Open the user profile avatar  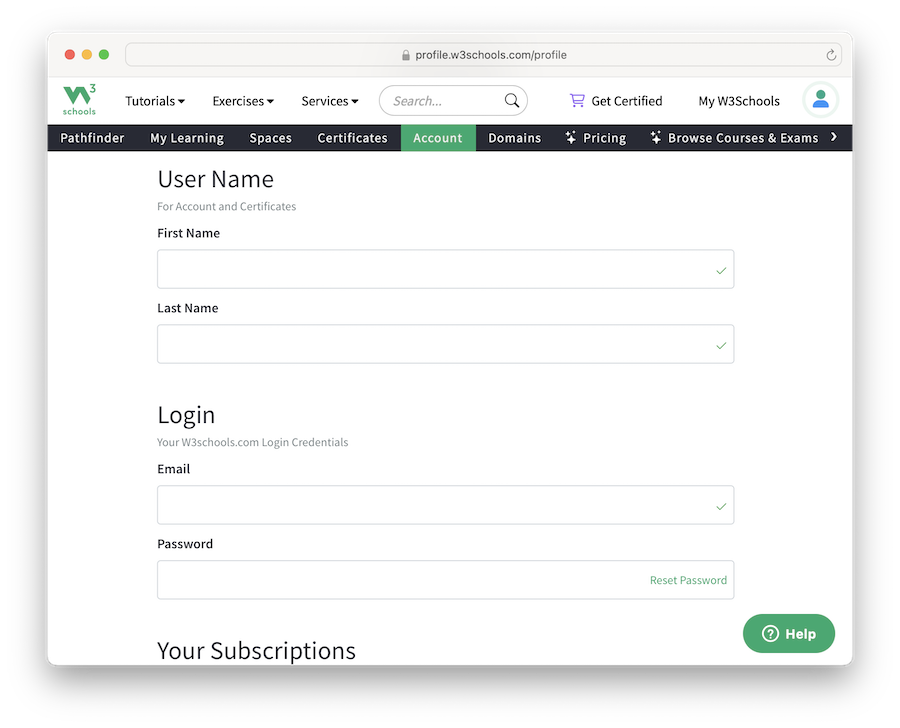pos(820,100)
